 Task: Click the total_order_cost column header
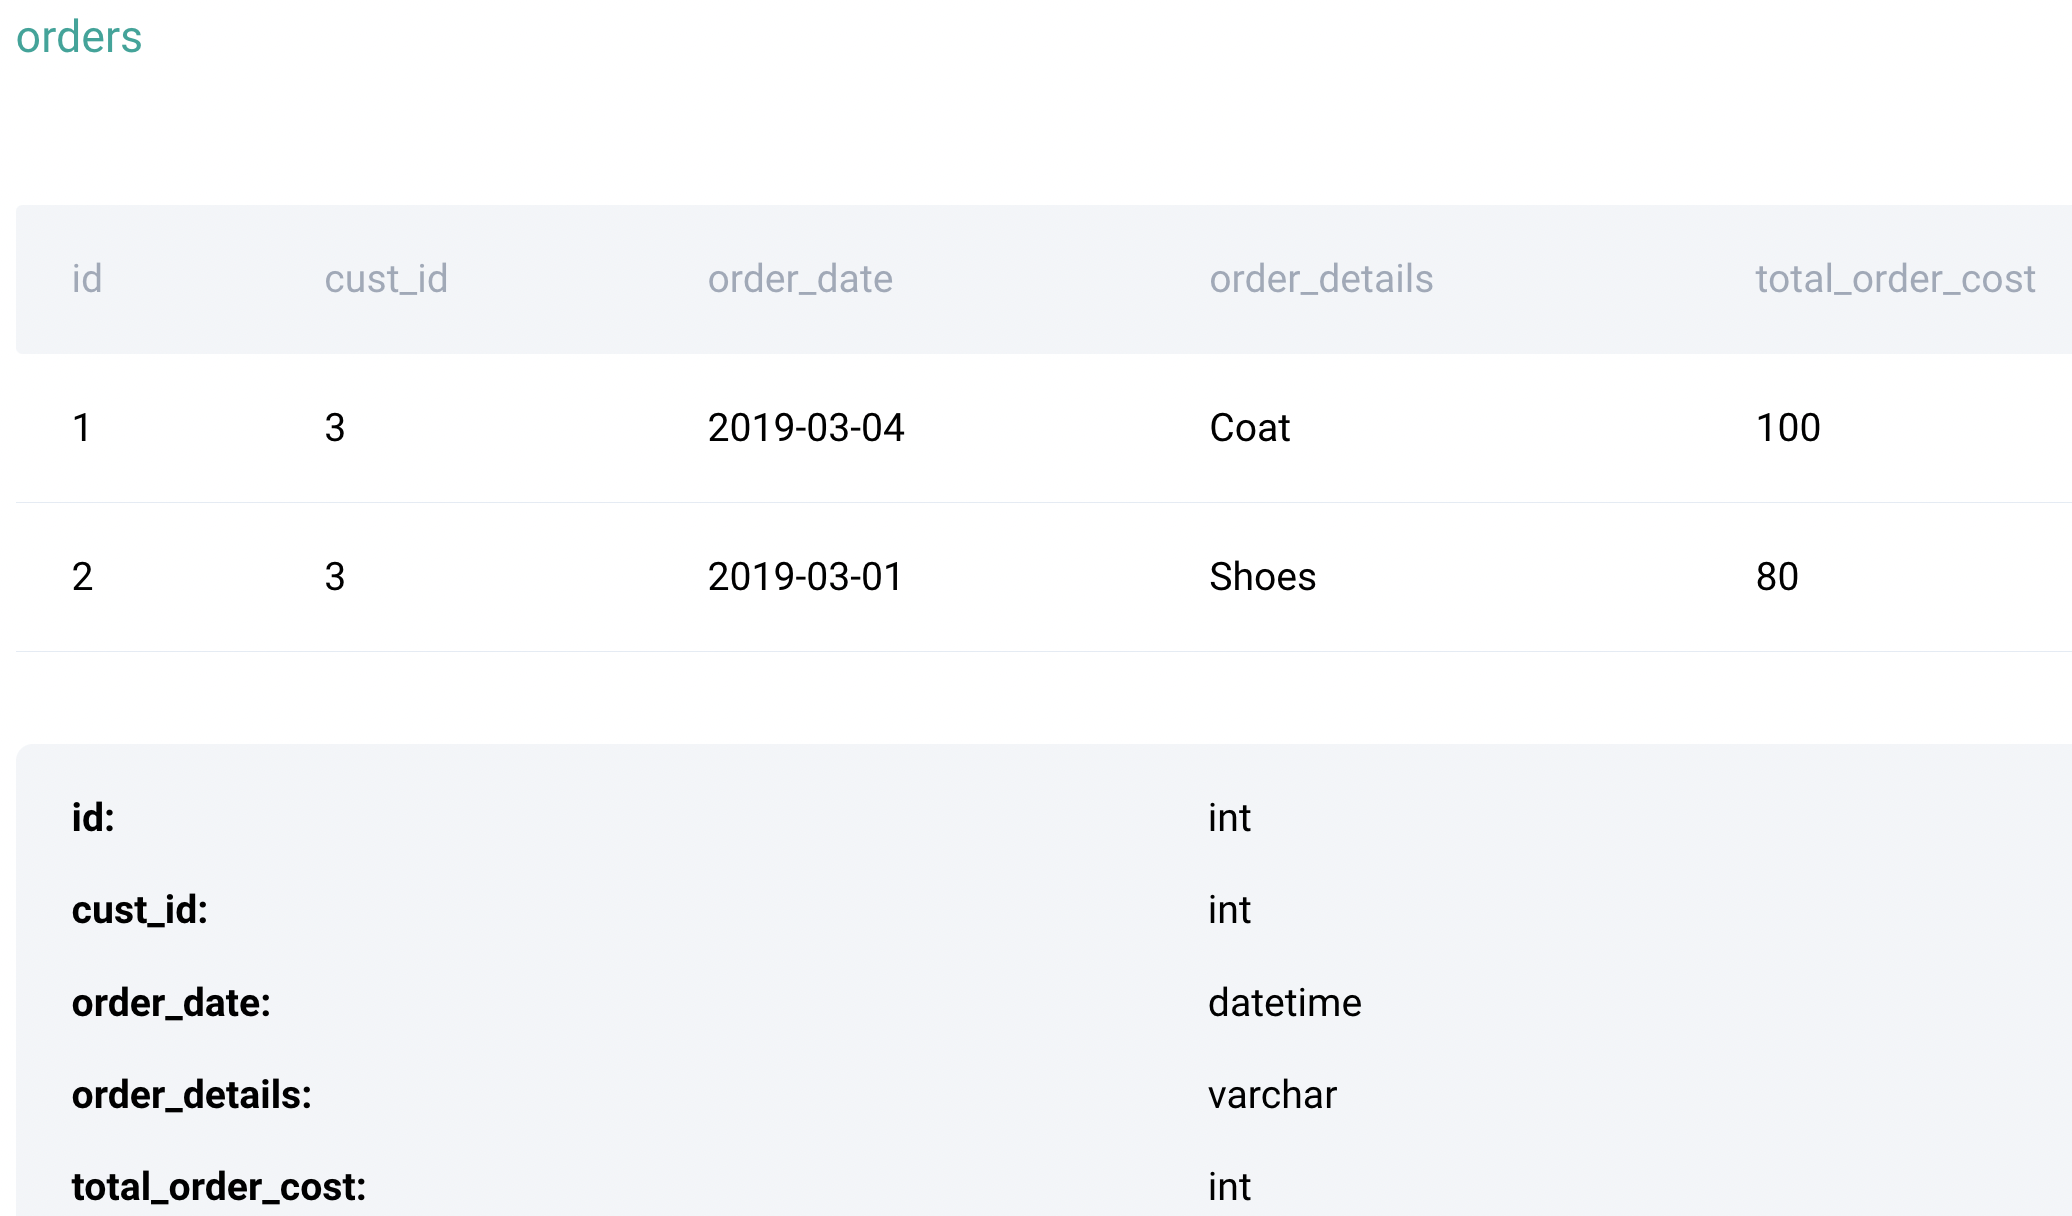point(1895,279)
